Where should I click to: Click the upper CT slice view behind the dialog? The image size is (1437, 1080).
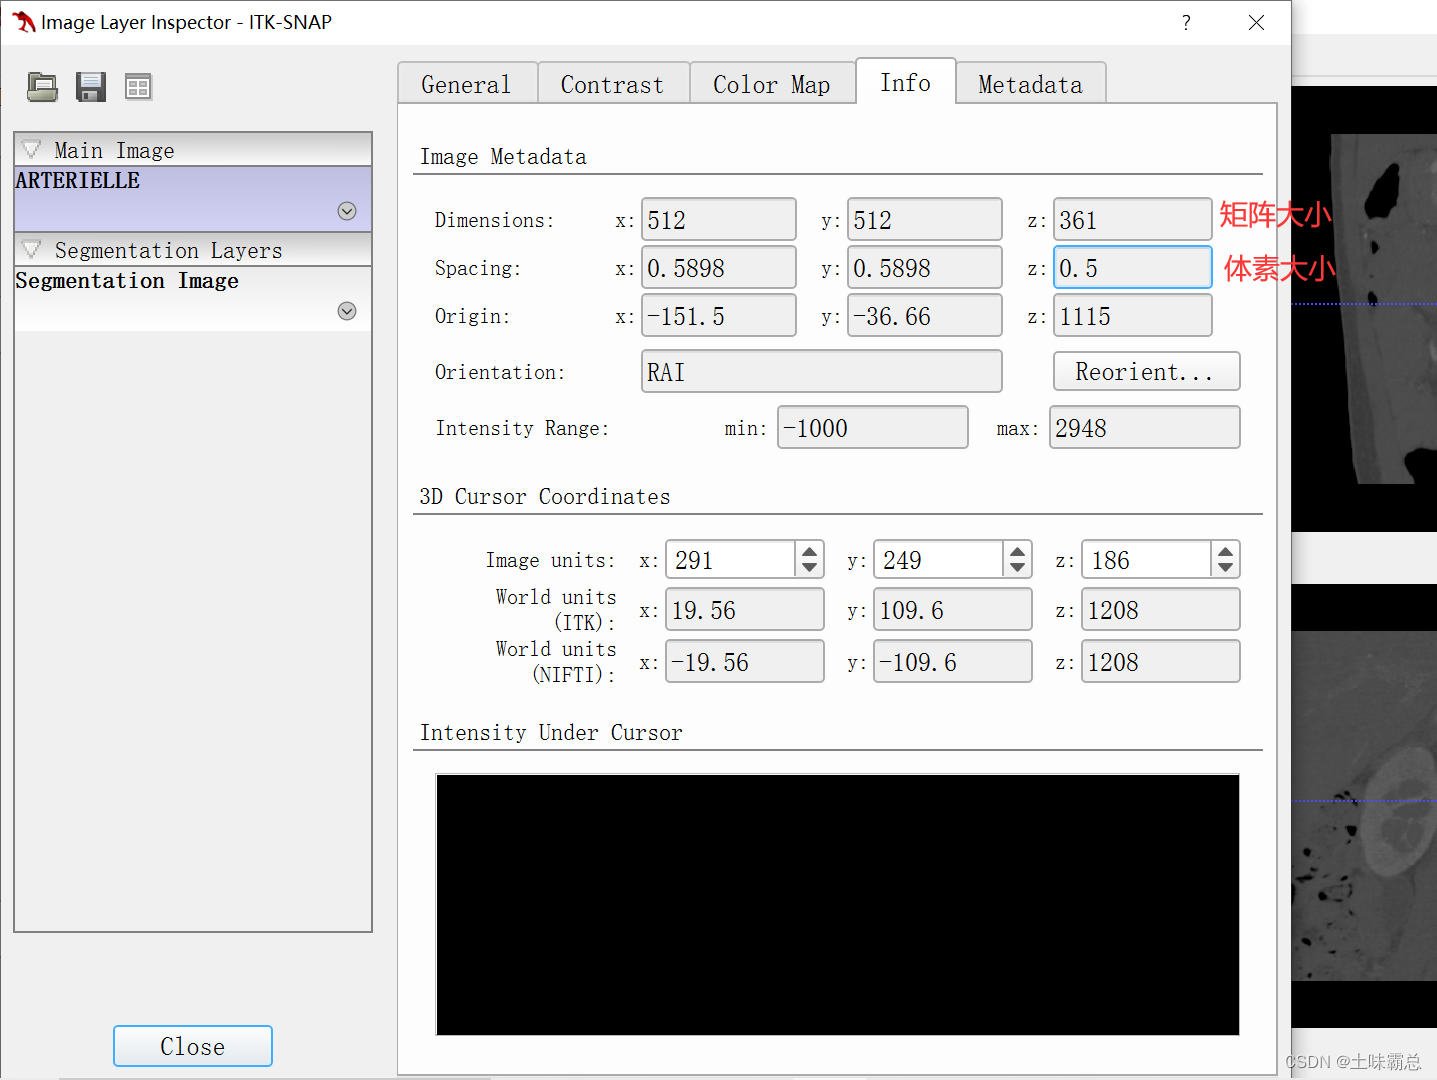(1364, 309)
